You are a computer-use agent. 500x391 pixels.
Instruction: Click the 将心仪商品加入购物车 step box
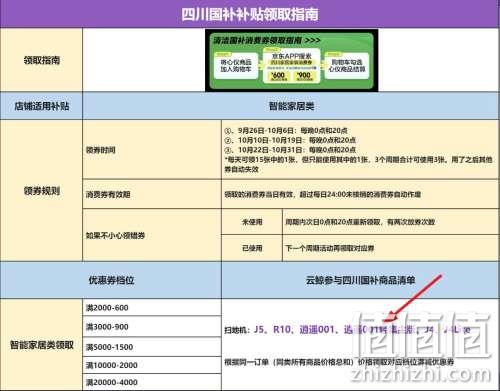236,66
